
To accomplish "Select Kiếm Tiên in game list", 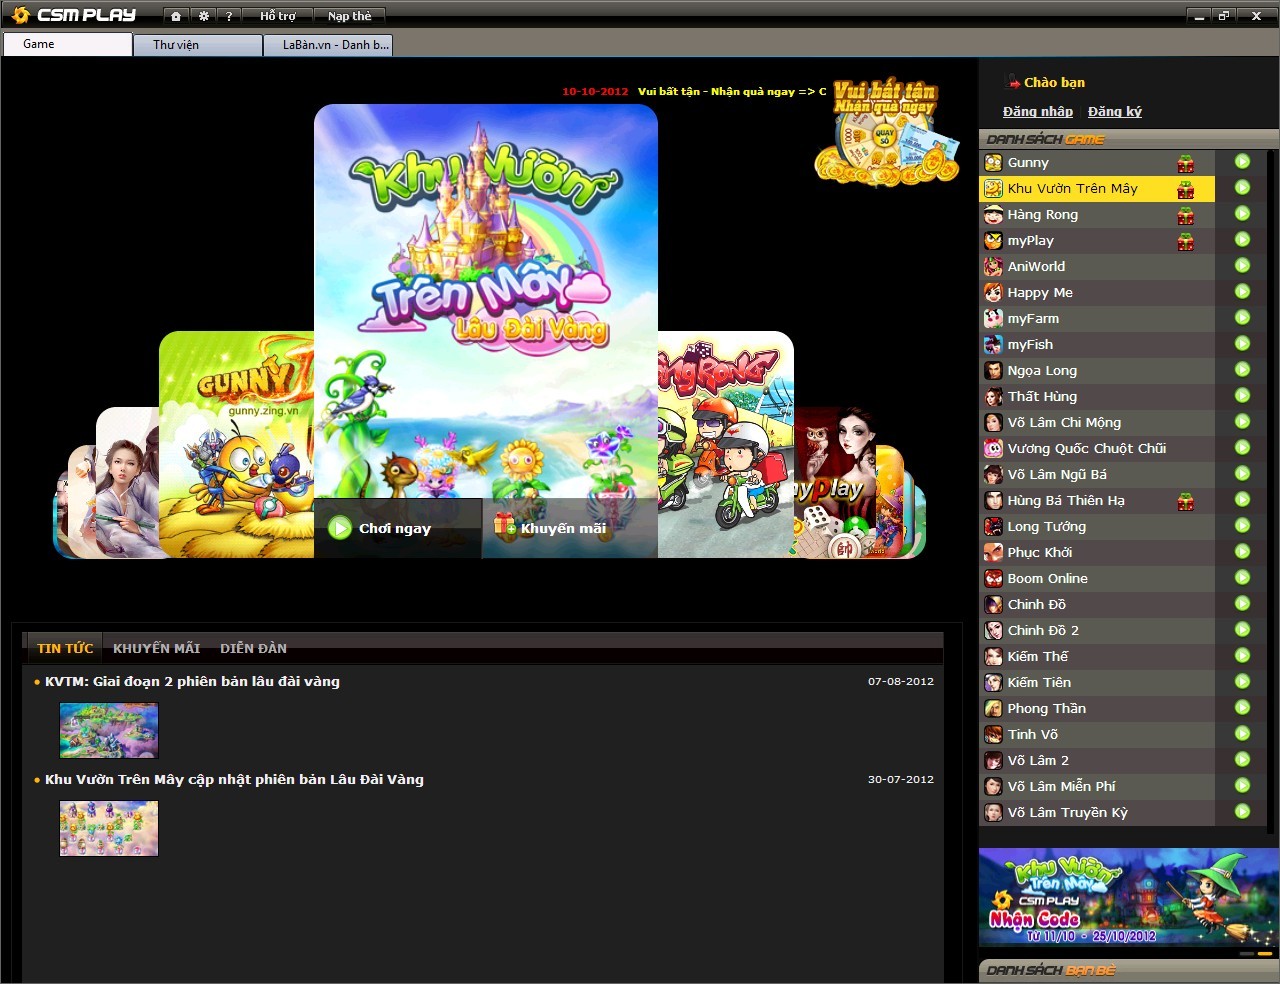I will 1097,683.
